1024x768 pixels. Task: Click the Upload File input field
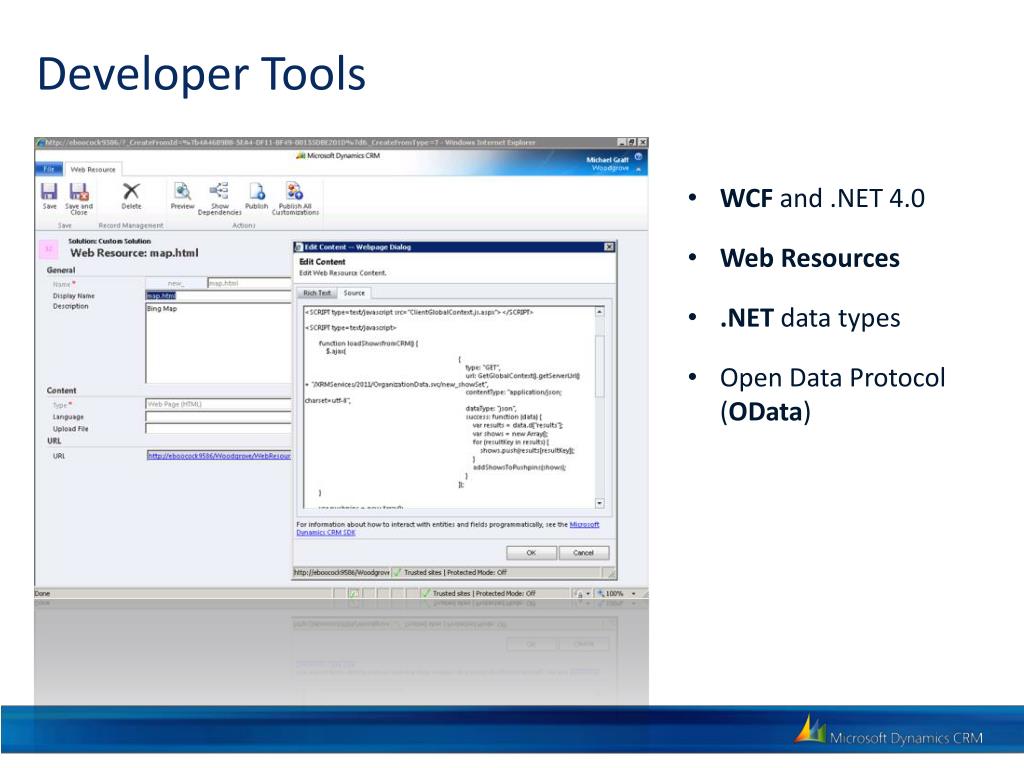pos(218,428)
